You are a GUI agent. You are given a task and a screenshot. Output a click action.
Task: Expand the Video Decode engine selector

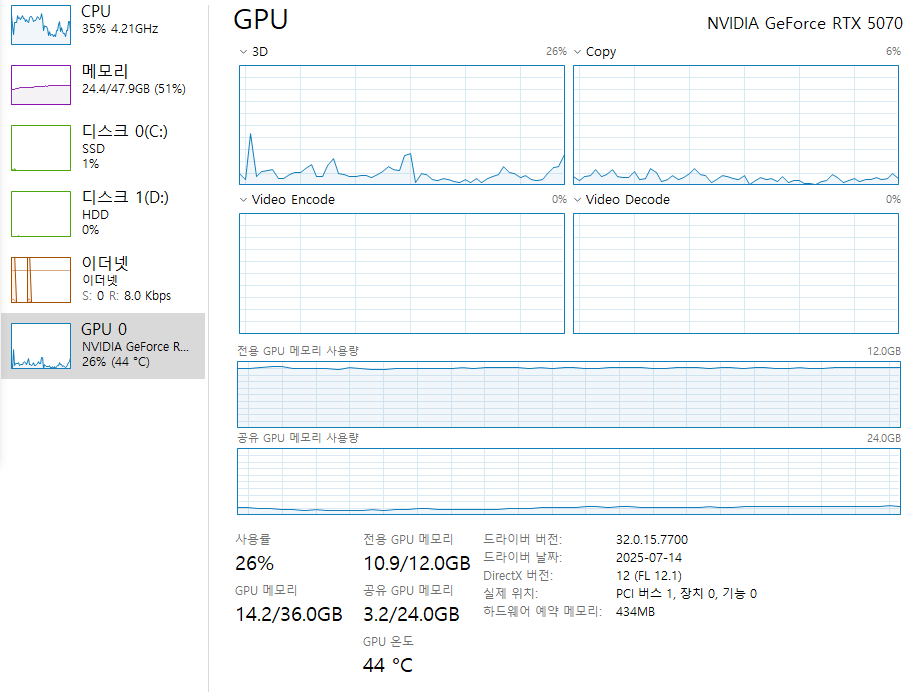coord(577,200)
